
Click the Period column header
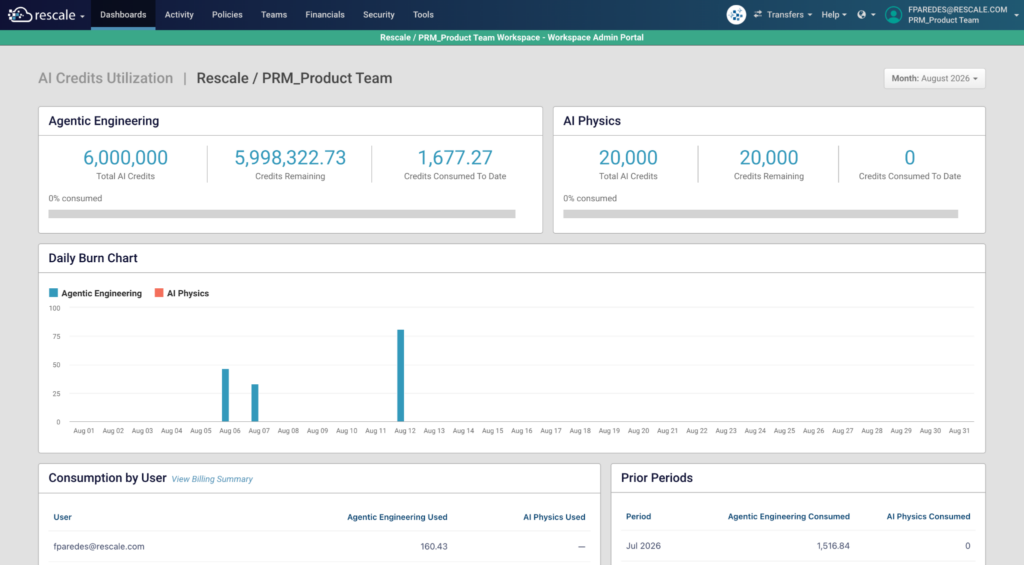tap(638, 516)
